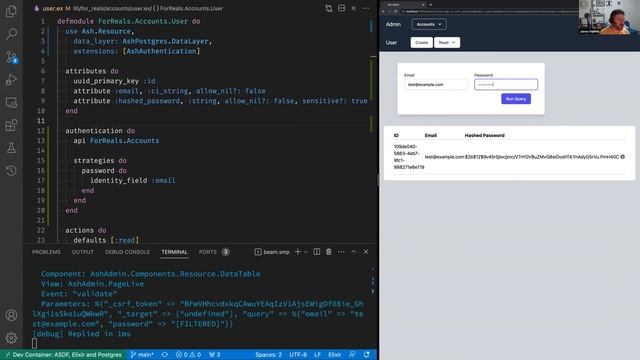The height and width of the screenshot is (360, 640).
Task: Click the Admin title in browser page
Action: tap(393, 24)
